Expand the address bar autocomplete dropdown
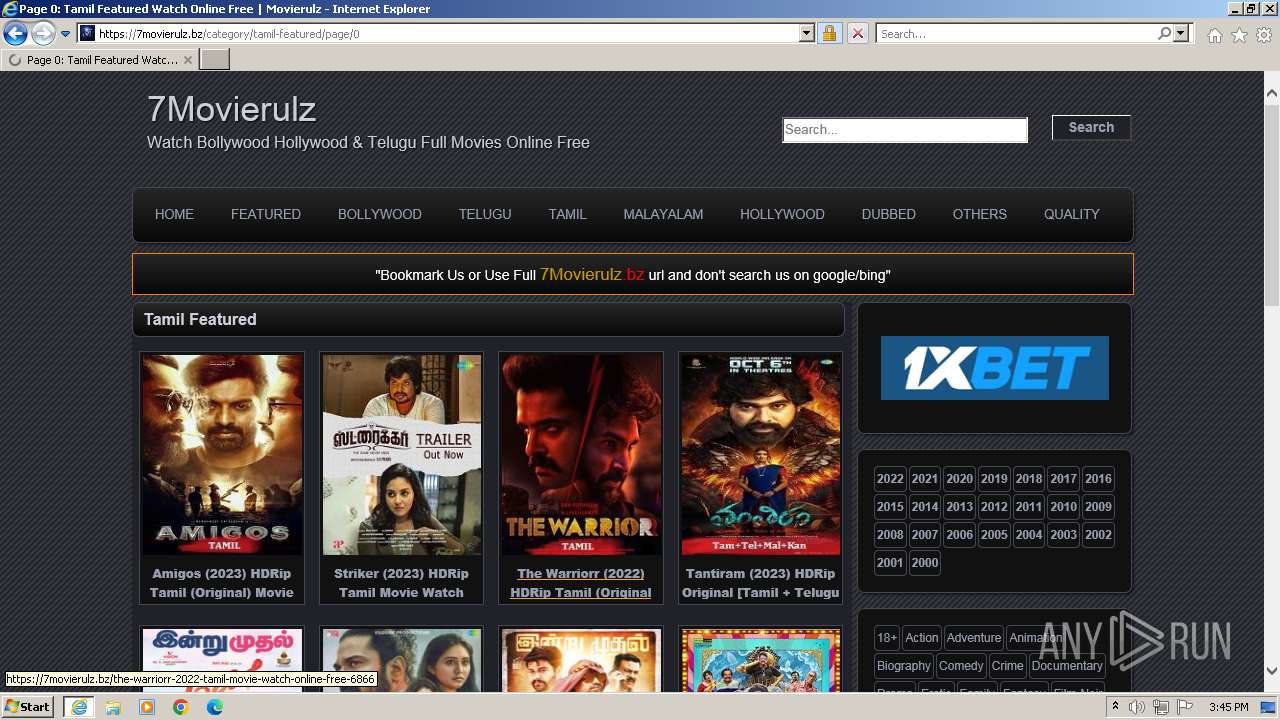Image resolution: width=1280 pixels, height=720 pixels. coord(807,33)
